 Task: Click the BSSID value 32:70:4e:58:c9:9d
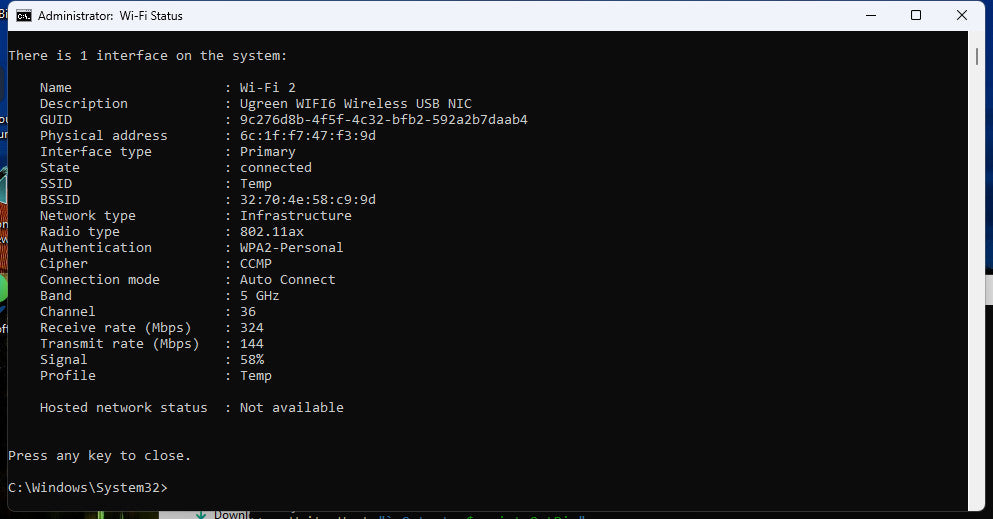[307, 200]
